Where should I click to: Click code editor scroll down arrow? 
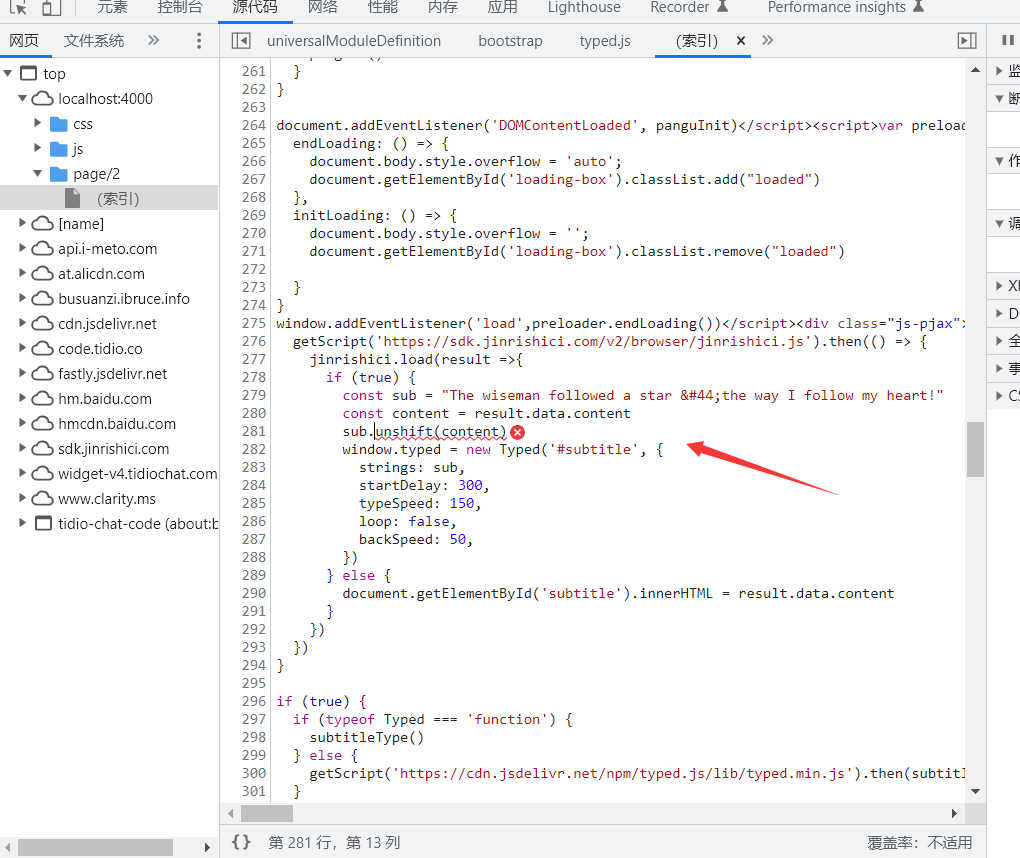tap(975, 792)
